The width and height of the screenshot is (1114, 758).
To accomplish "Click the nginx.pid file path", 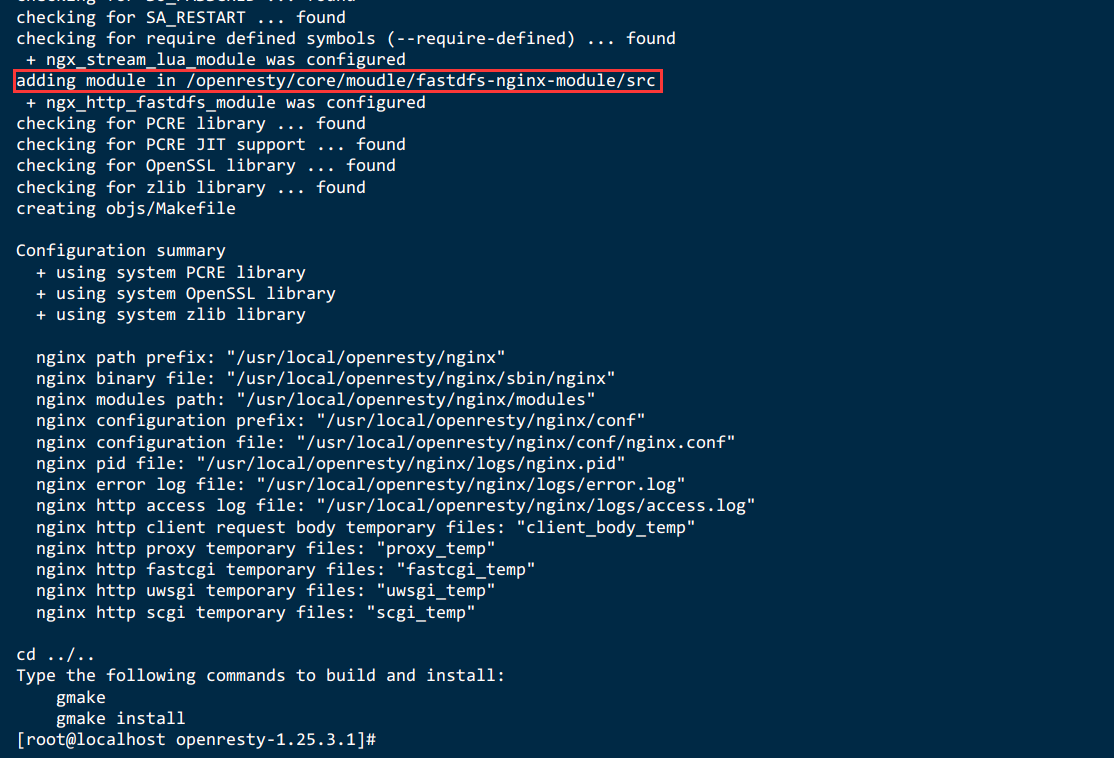I will [x=411, y=464].
